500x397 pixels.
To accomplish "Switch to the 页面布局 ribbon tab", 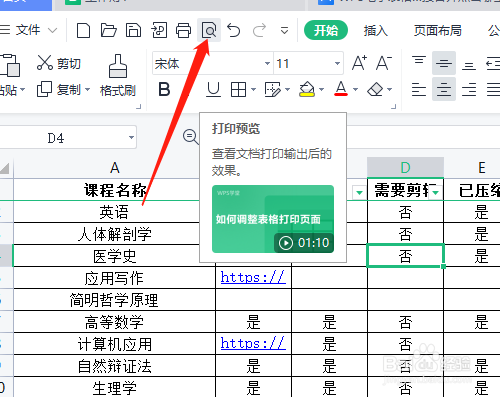I will coord(438,30).
